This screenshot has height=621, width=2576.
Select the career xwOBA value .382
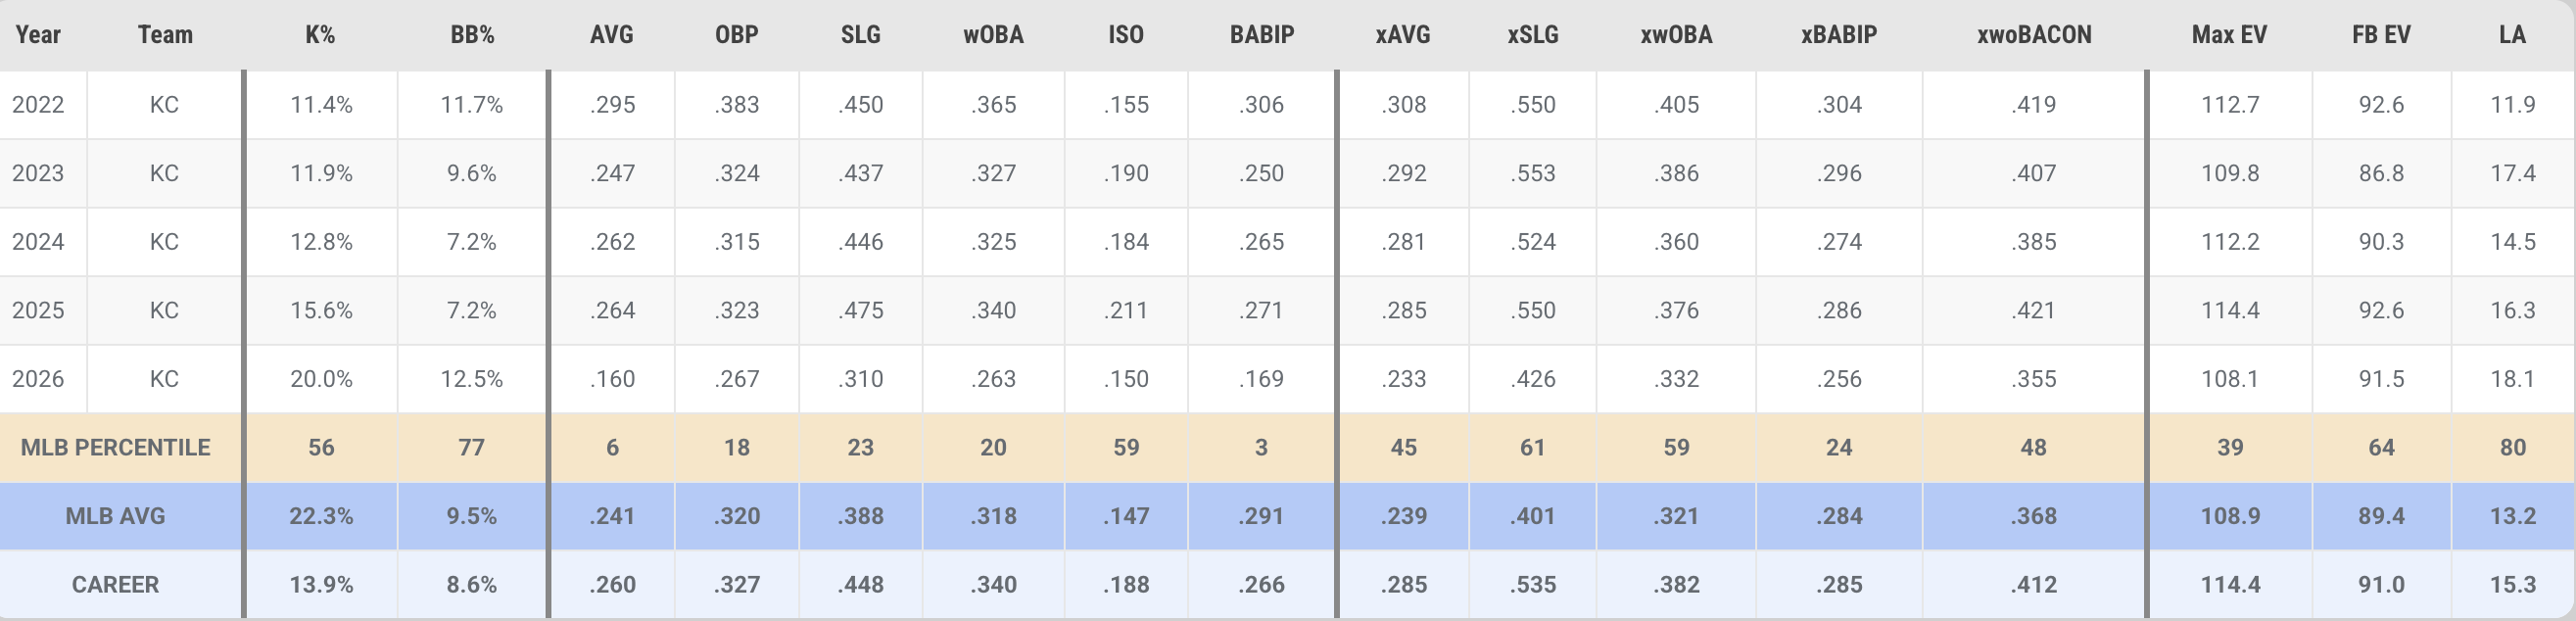(1676, 585)
